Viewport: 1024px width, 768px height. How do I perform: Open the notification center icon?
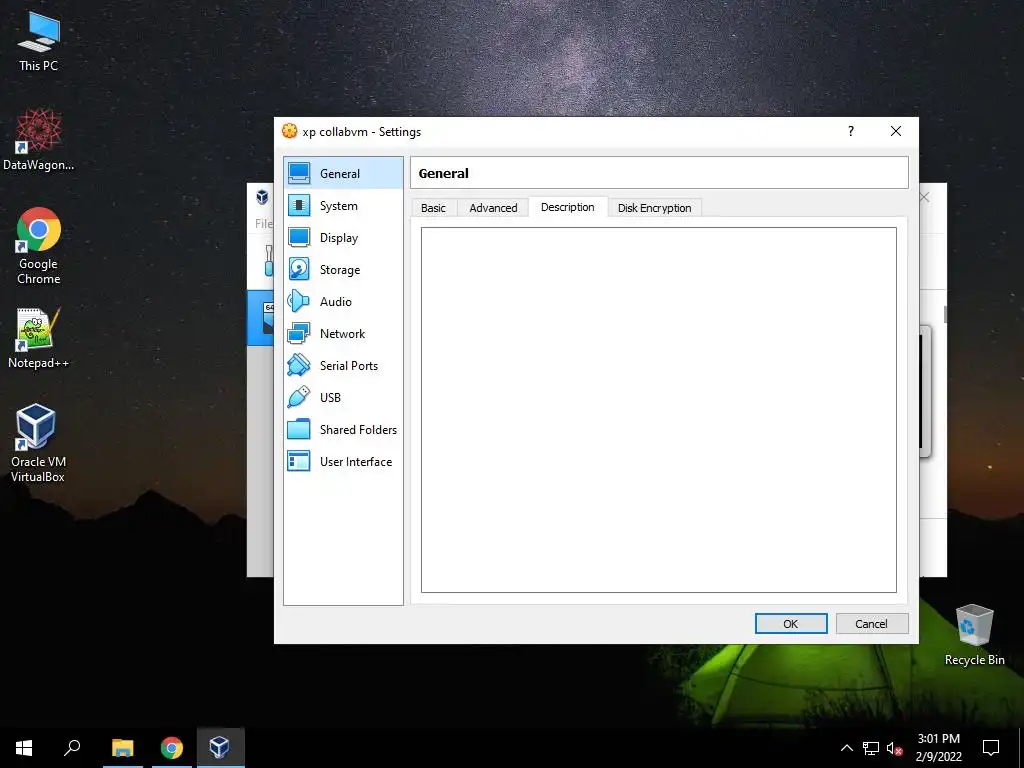click(x=991, y=748)
